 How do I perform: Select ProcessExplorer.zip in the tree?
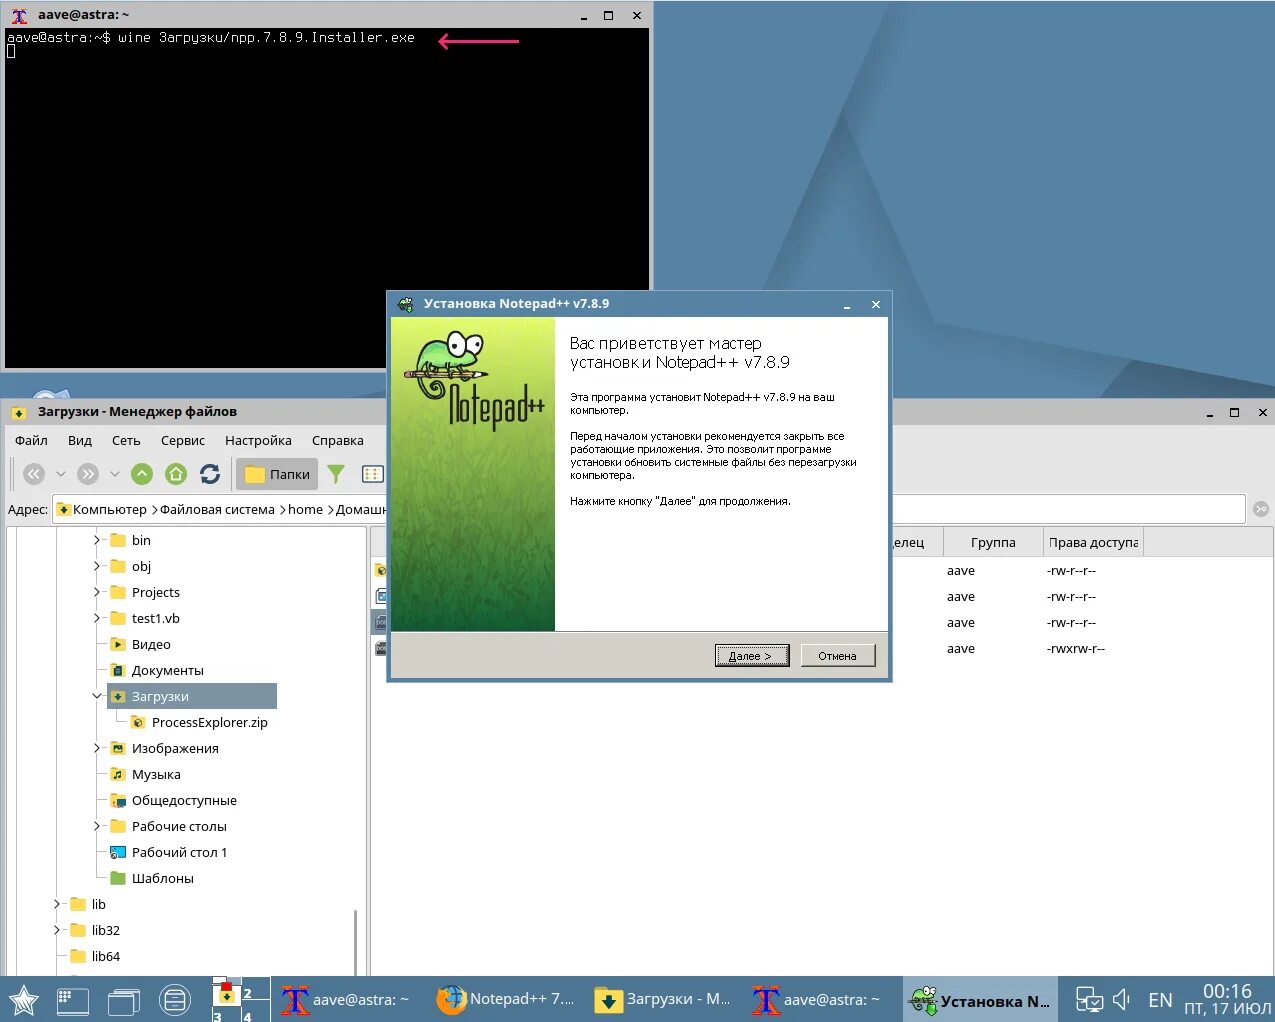coord(199,722)
